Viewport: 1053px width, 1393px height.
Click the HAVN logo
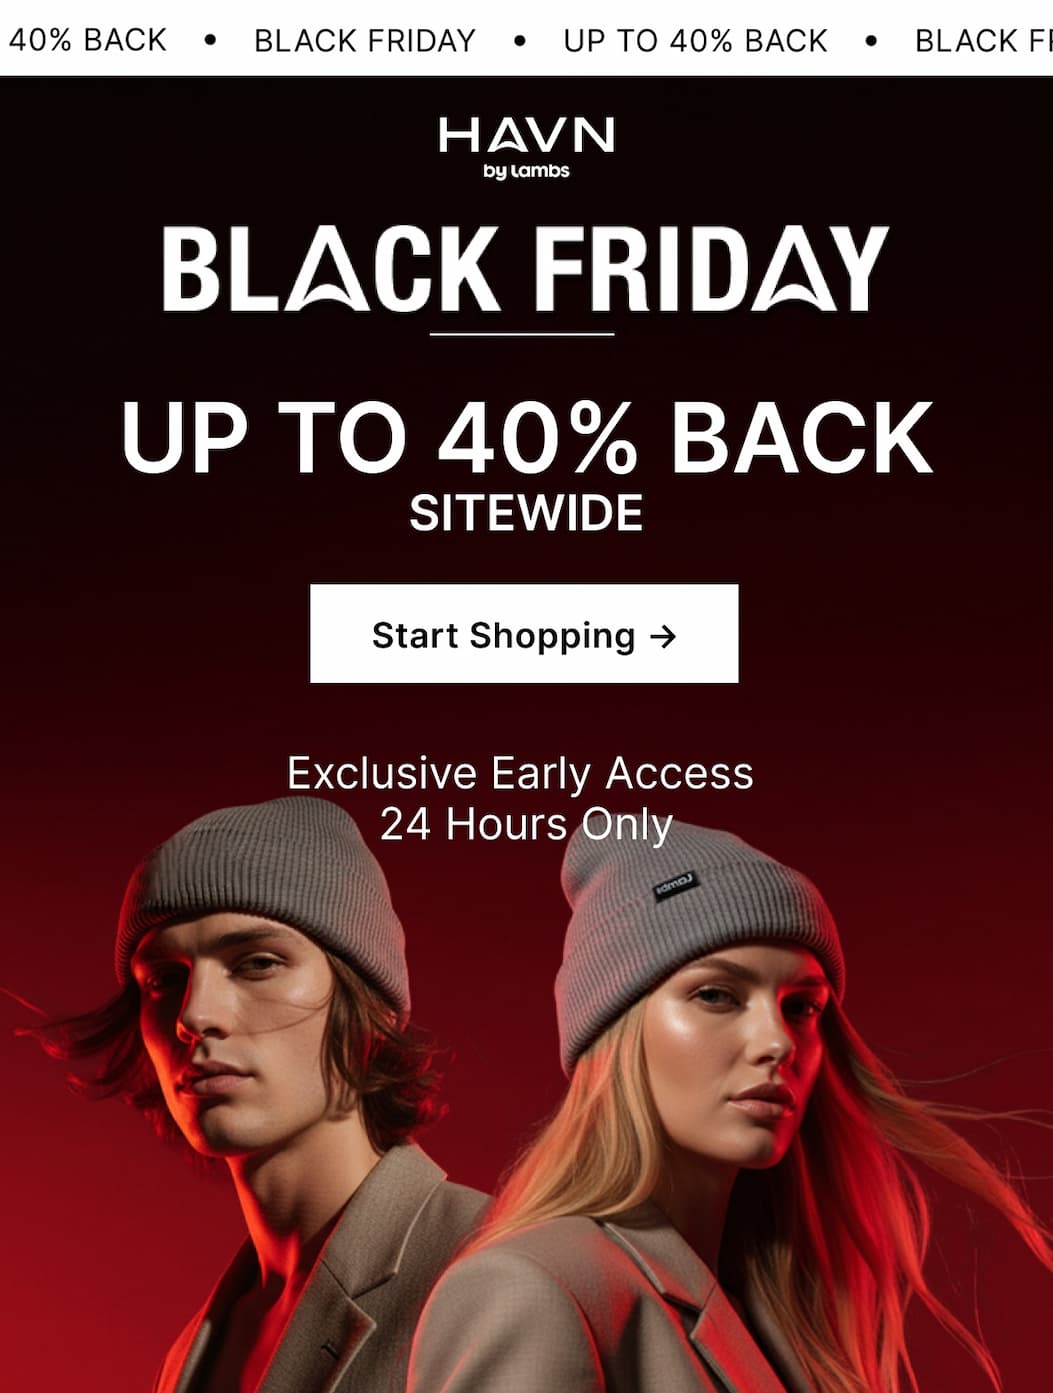[x=526, y=135]
